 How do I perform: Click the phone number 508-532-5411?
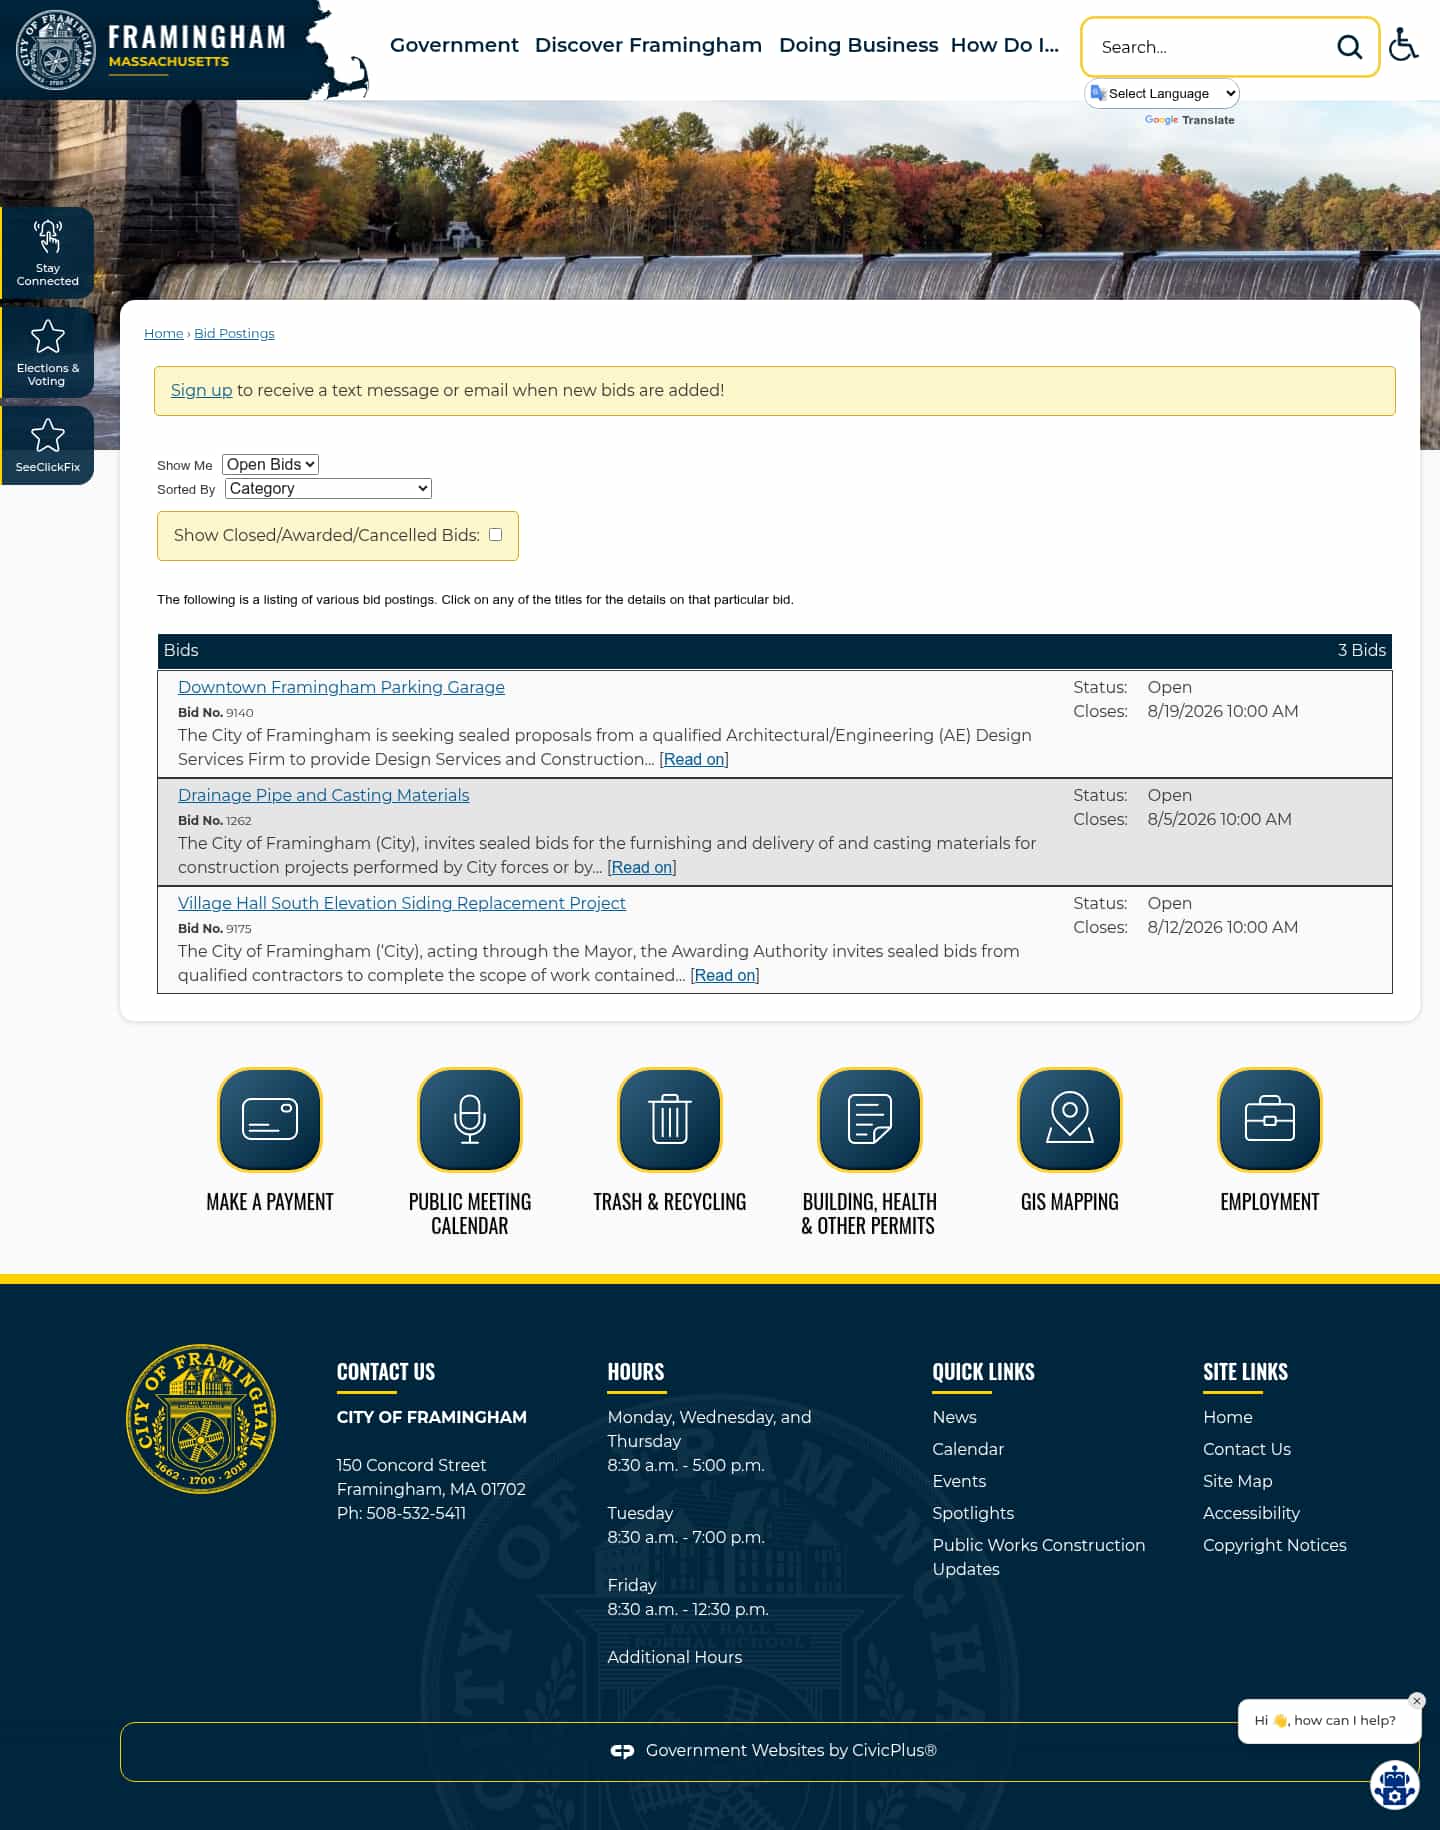(x=416, y=1513)
